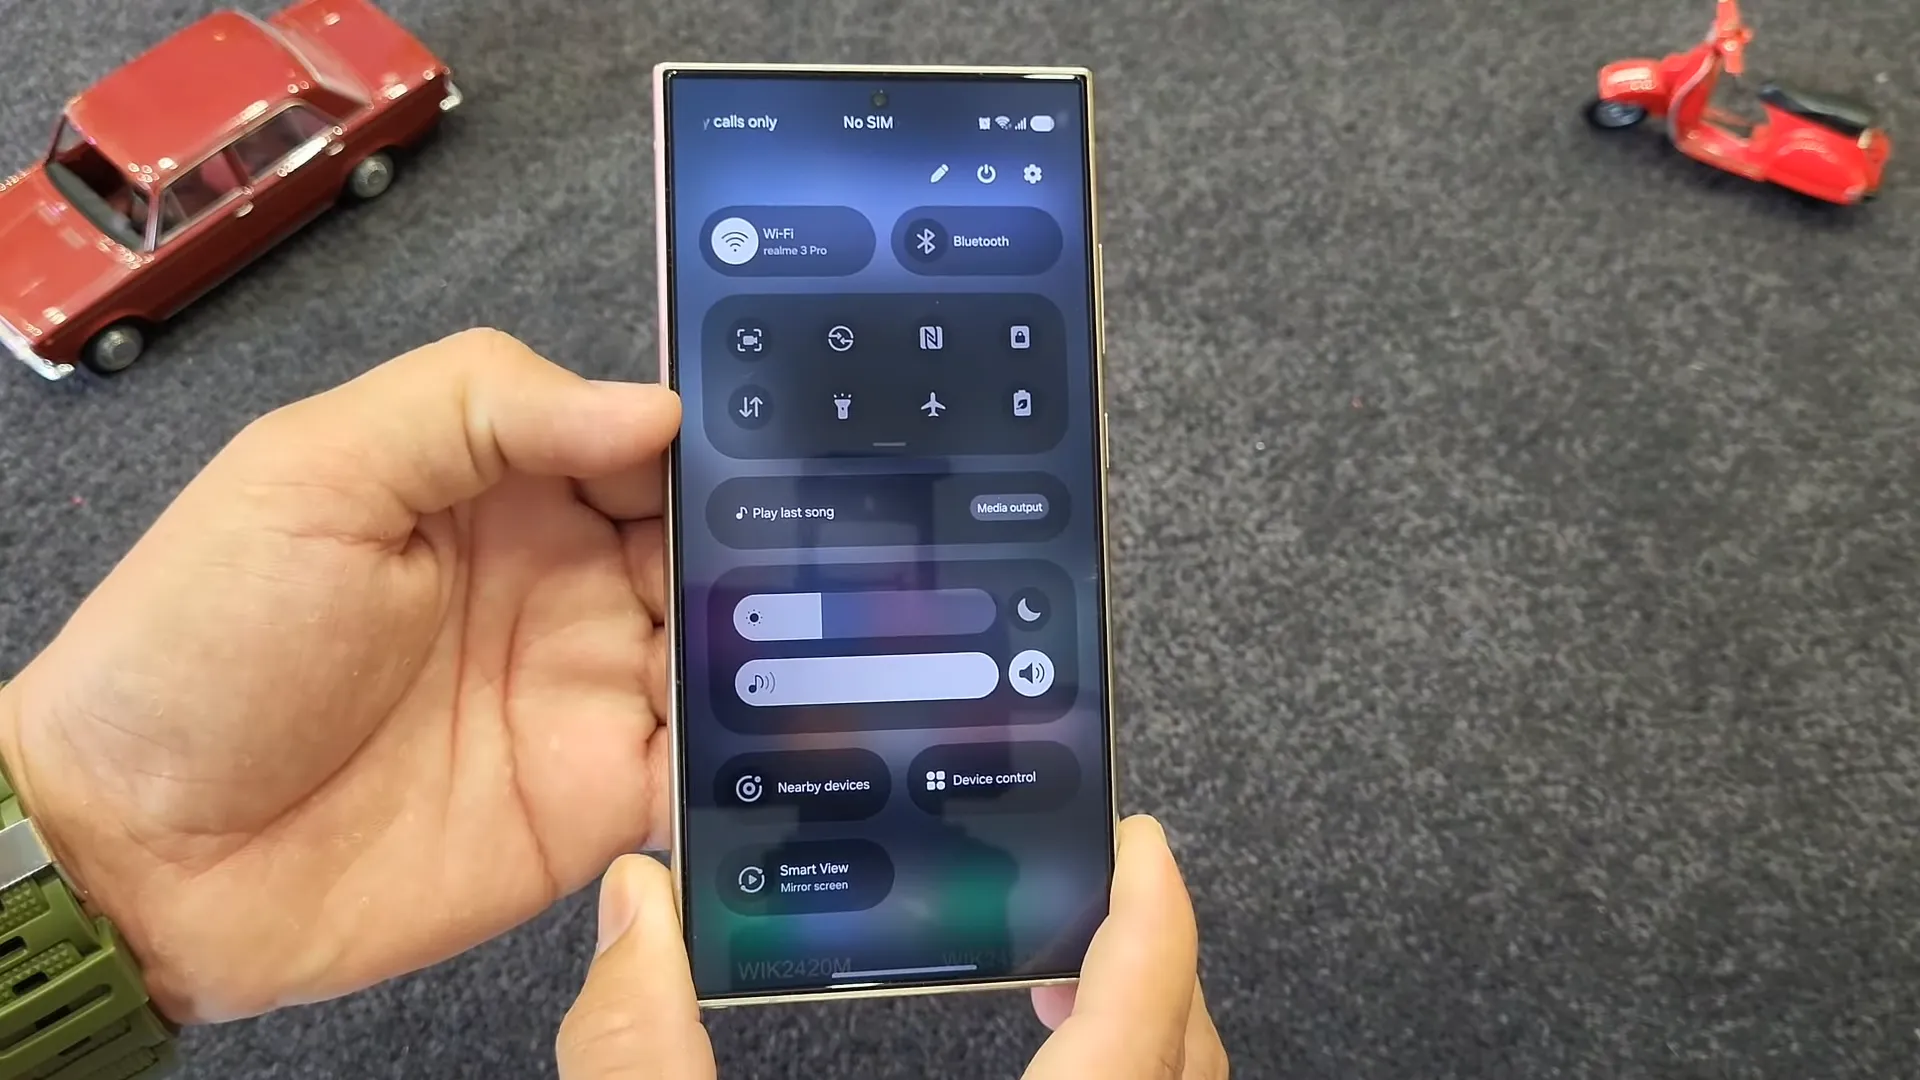The image size is (1920, 1080).
Task: Open Settings gear icon
Action: [1034, 174]
